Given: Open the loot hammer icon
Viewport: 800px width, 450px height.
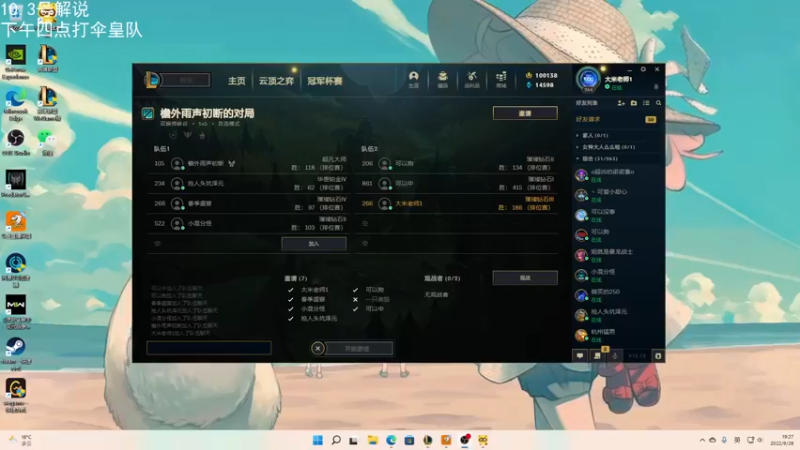Looking at the screenshot, I should coord(471,79).
